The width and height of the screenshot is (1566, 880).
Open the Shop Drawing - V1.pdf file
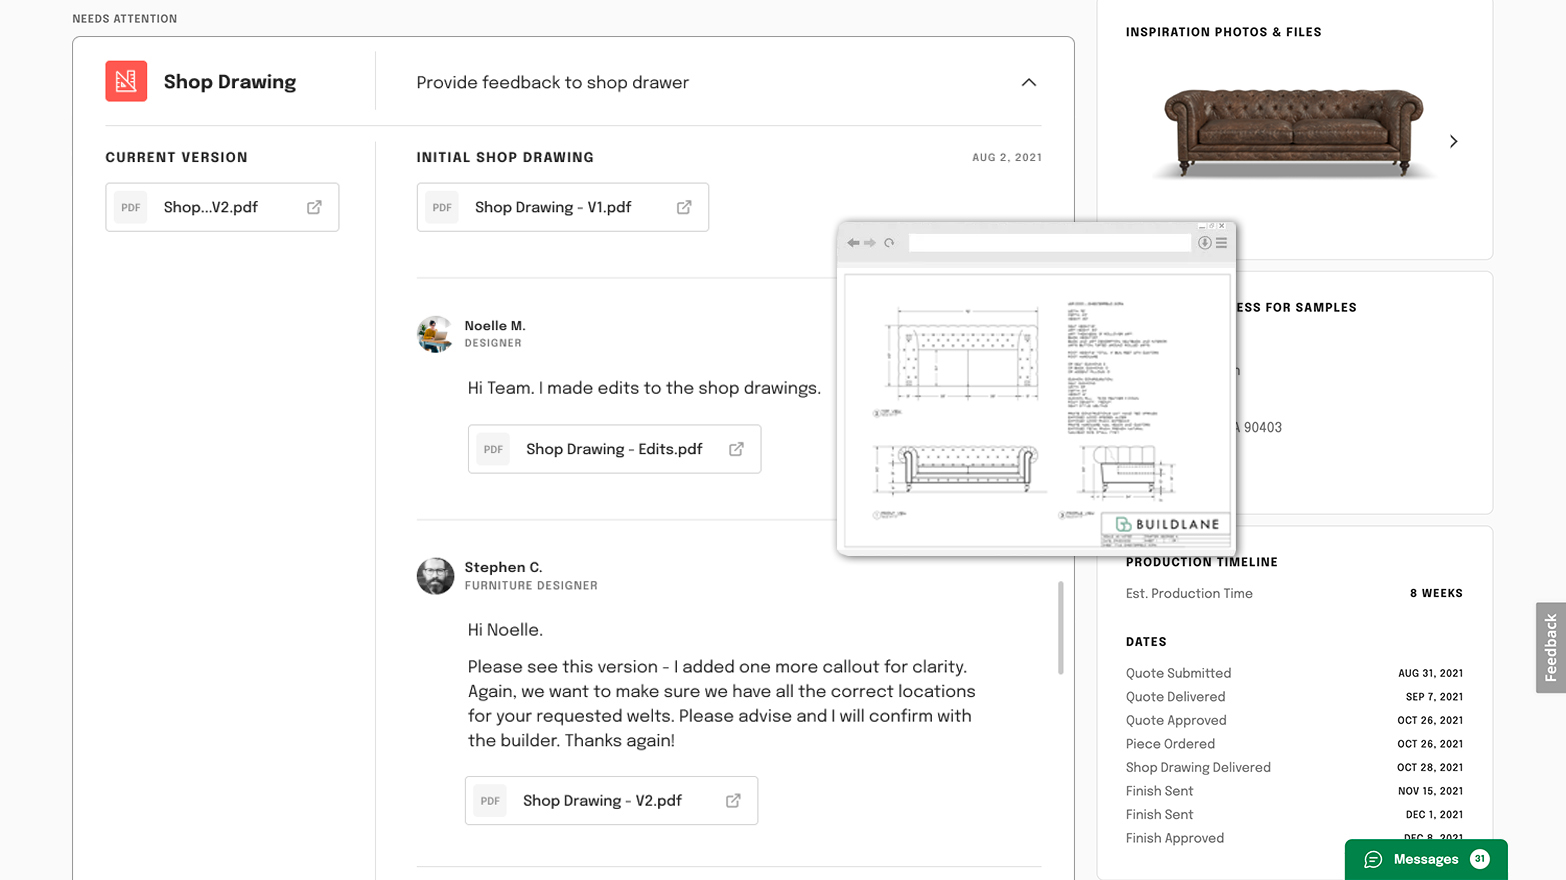(552, 207)
